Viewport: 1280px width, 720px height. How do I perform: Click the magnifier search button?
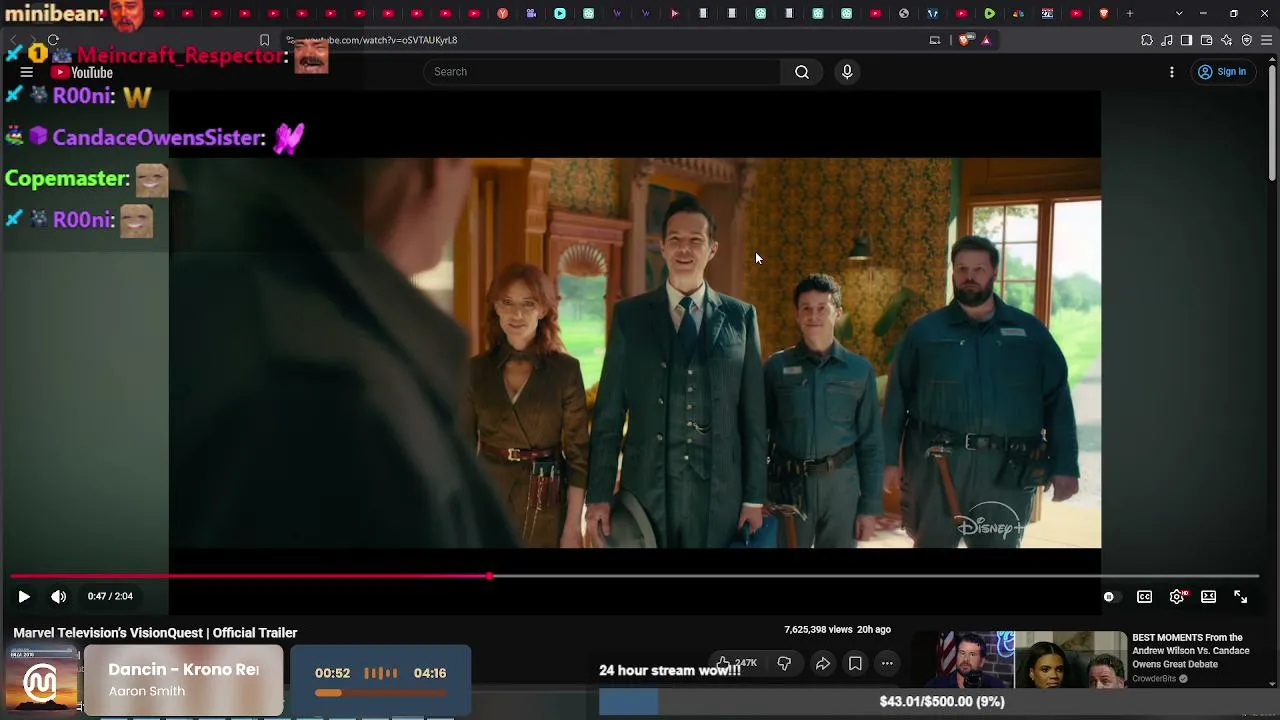(x=802, y=72)
